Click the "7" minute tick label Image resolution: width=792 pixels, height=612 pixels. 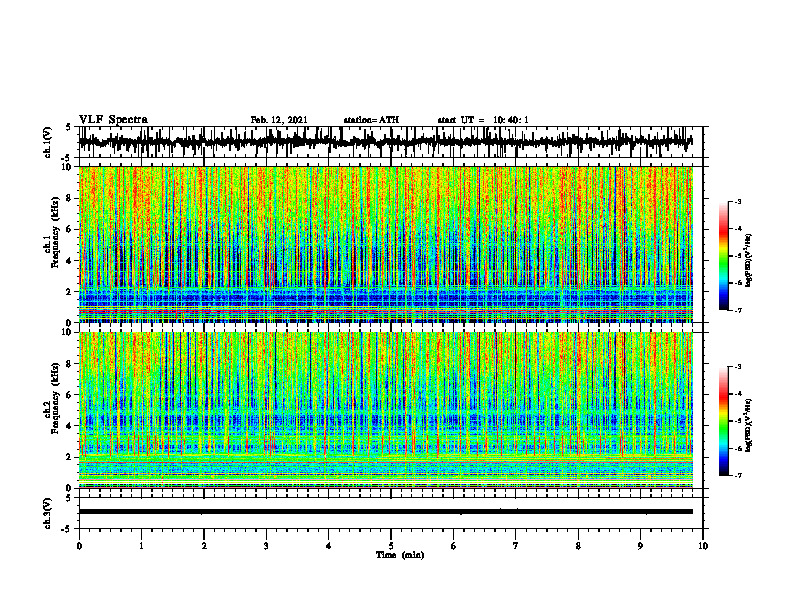click(516, 546)
